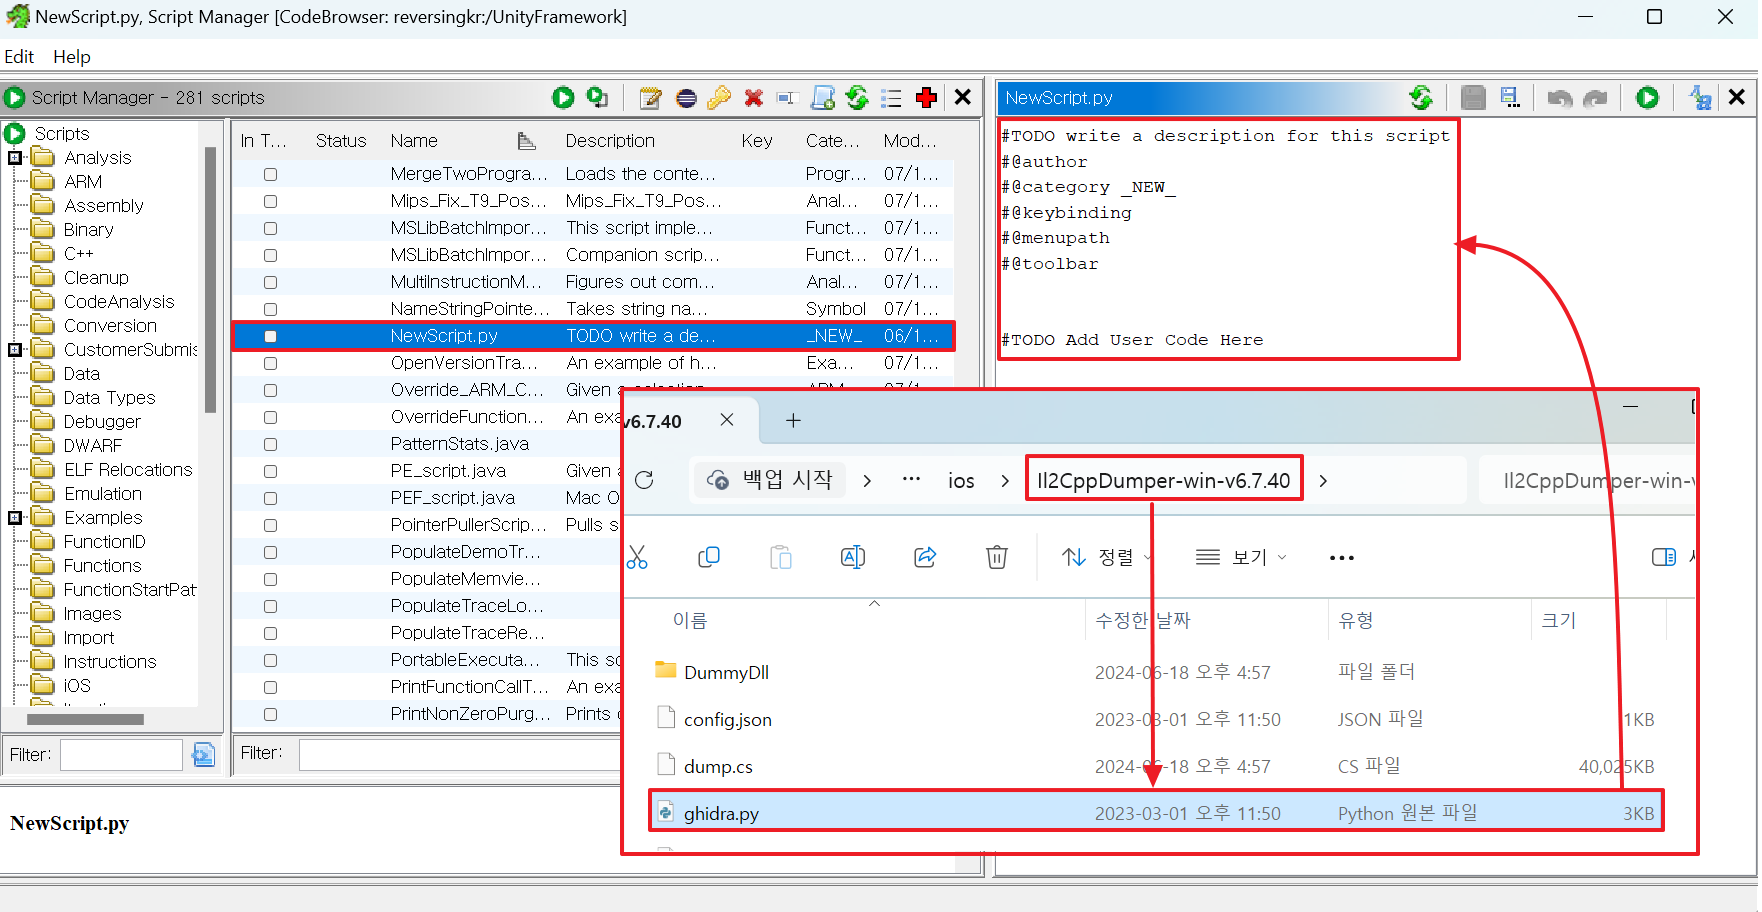Image resolution: width=1762 pixels, height=912 pixels.
Task: Expand the CustomerSubmission tree folder
Action: pos(15,350)
